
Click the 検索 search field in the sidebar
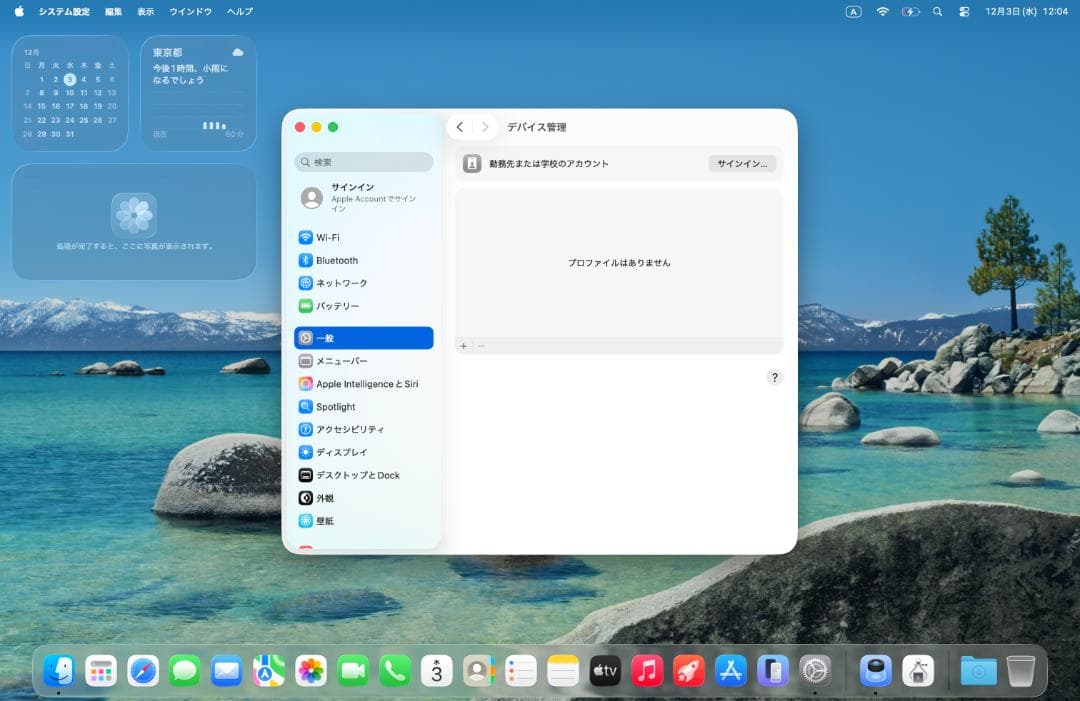363,162
